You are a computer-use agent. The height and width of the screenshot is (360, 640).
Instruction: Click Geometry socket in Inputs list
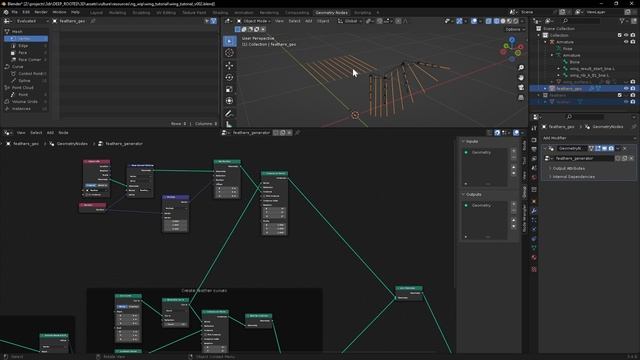[485, 152]
